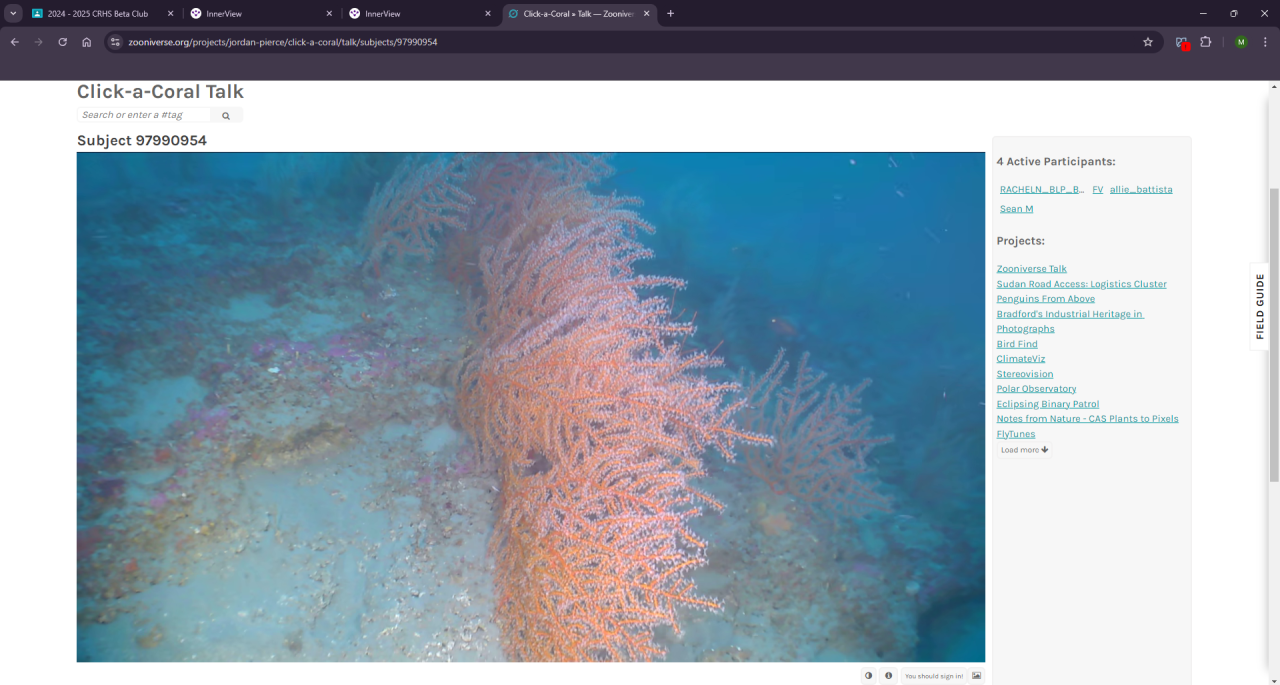The height and width of the screenshot is (685, 1280).
Task: Open the Penguins From Above project
Action: pyautogui.click(x=1045, y=299)
